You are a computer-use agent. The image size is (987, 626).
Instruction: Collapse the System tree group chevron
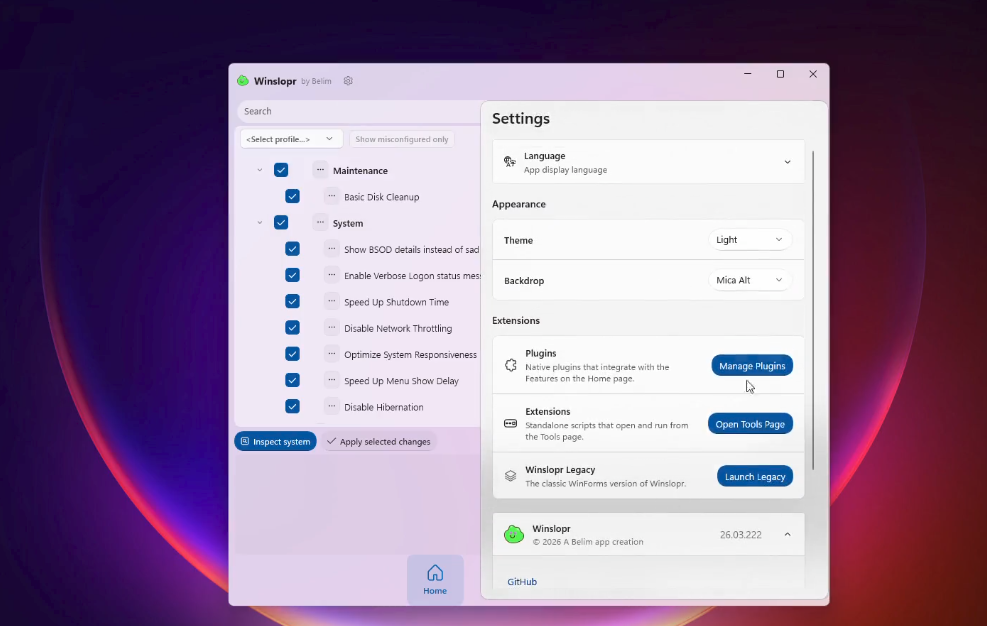[260, 223]
